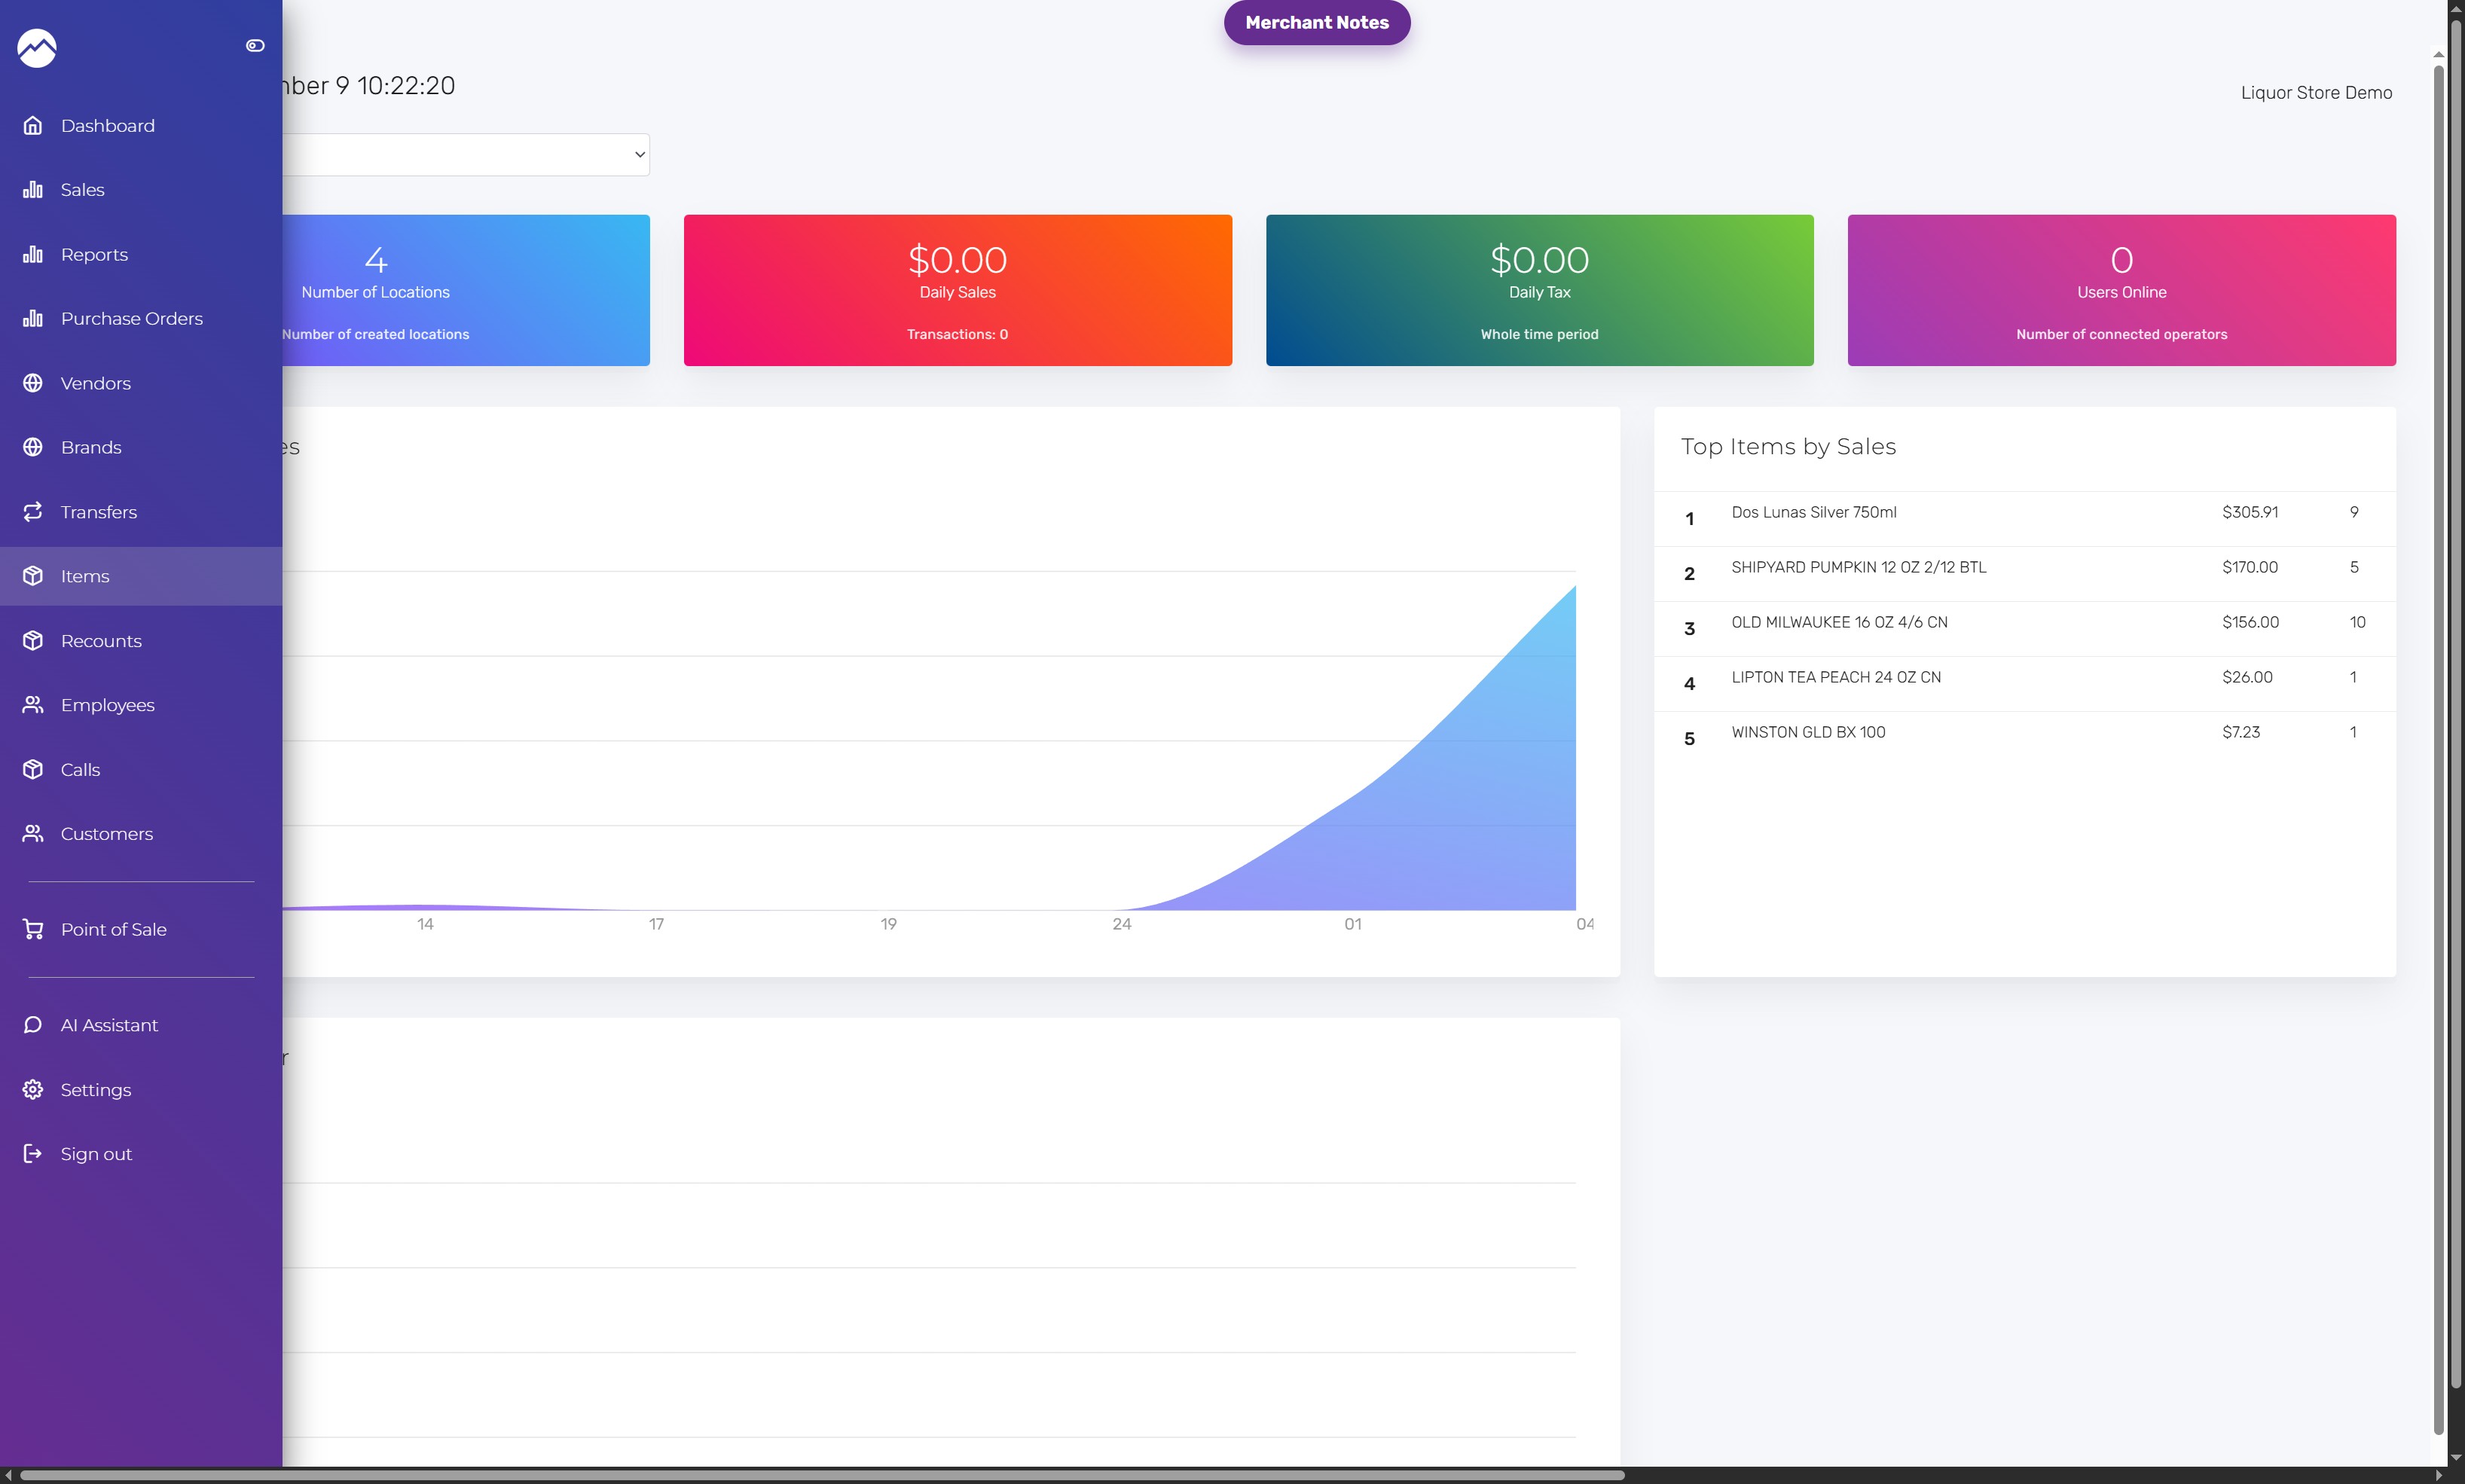This screenshot has height=1484, width=2465.
Task: Click OLD MILWAUKEE 16 OZ 4/6 CN
Action: (x=1839, y=622)
